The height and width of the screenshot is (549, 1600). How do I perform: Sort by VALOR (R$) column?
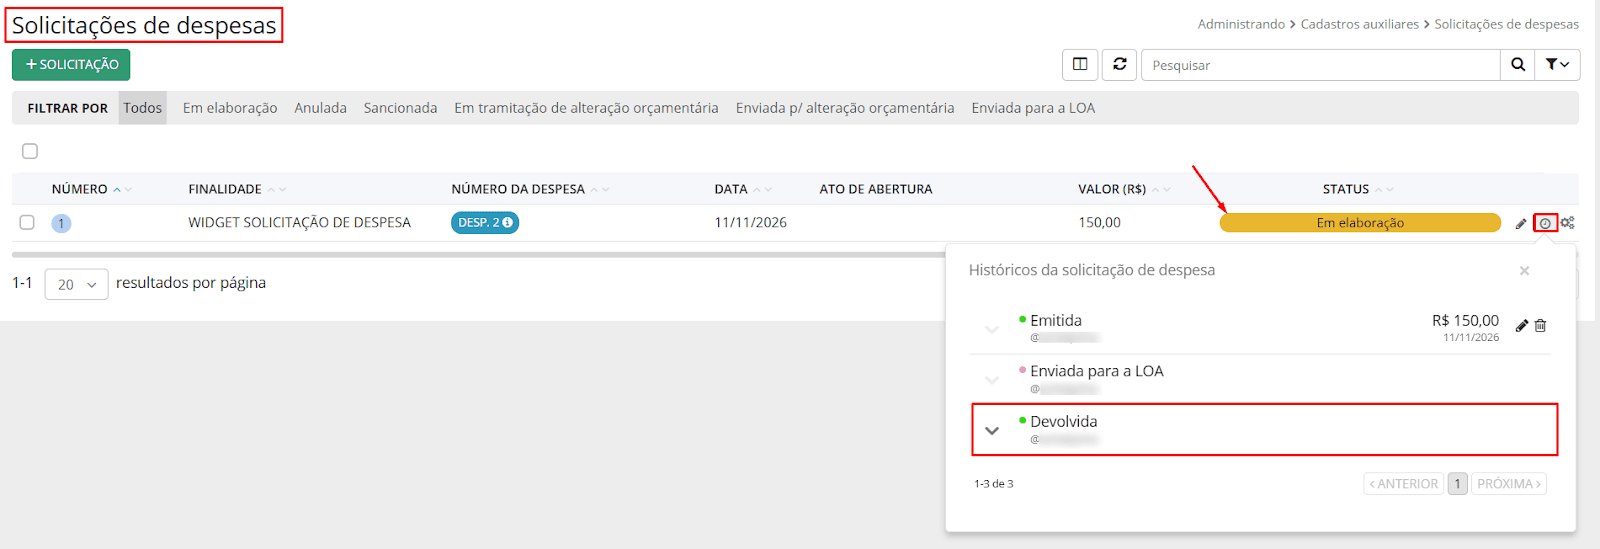[1124, 189]
